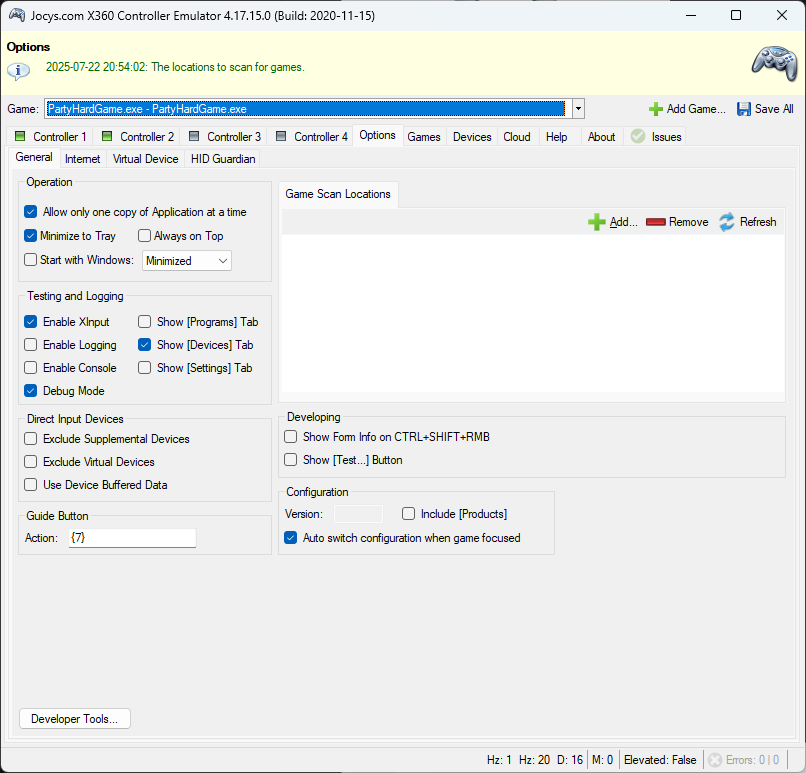Viewport: 806px width, 773px height.
Task: Toggle Auto switch configuration when game focused
Action: pyautogui.click(x=290, y=538)
